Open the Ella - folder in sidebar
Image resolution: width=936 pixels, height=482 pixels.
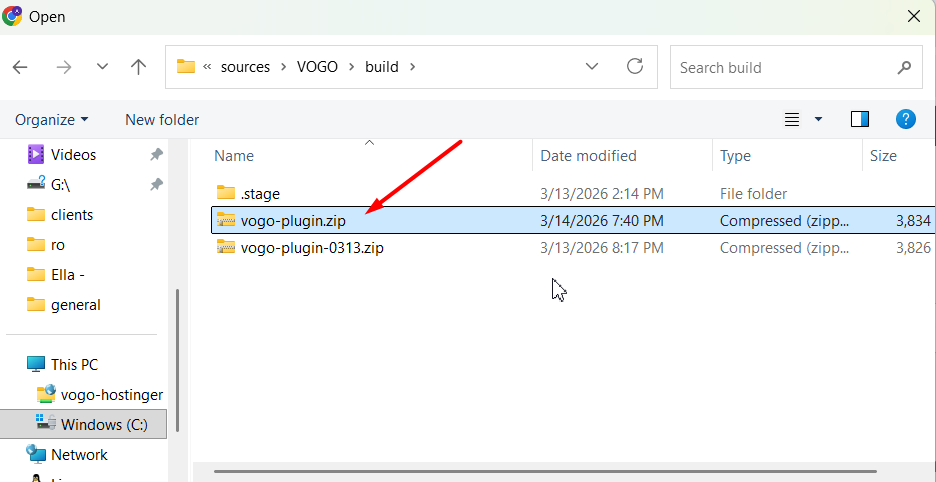67,275
